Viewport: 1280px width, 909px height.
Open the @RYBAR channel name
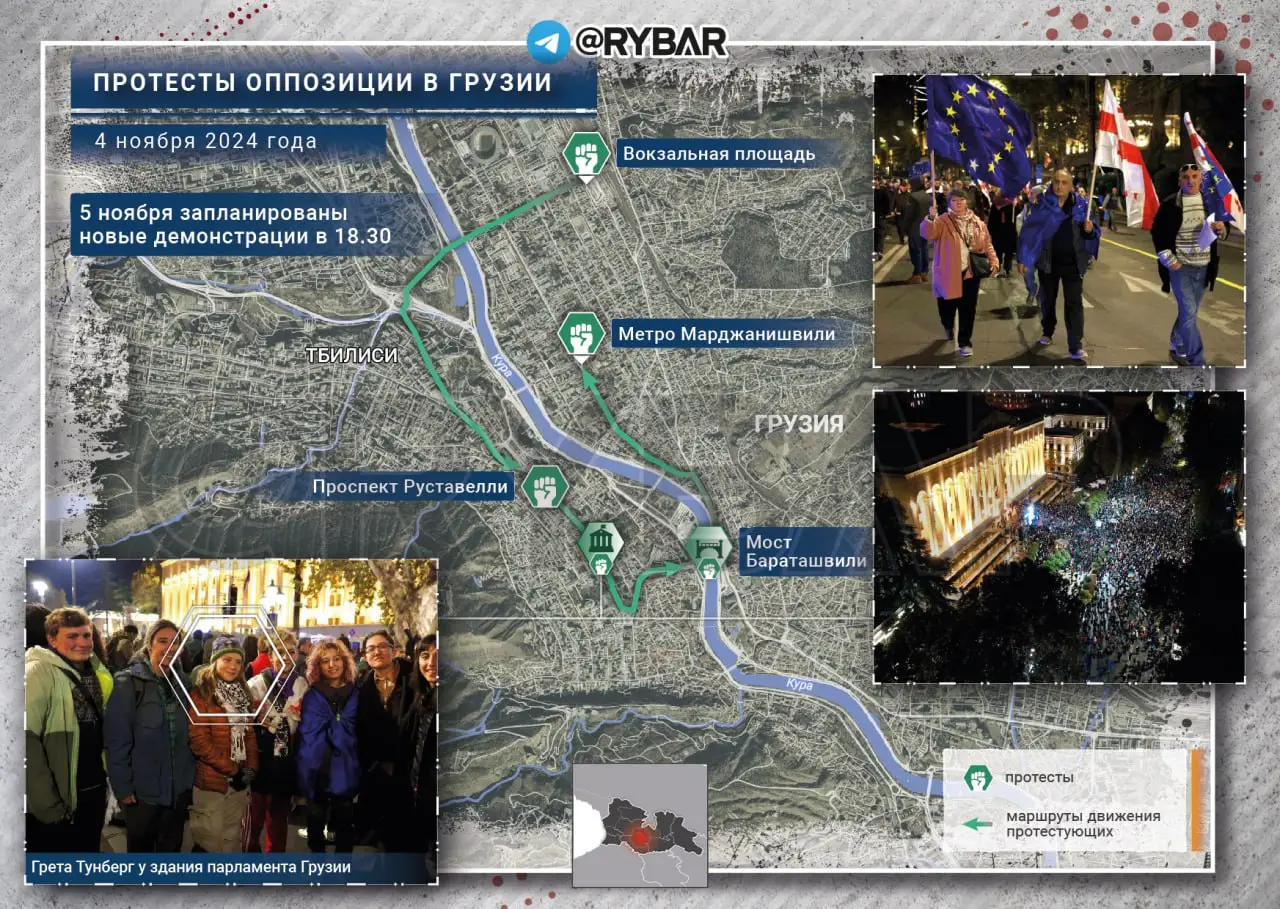coord(650,42)
